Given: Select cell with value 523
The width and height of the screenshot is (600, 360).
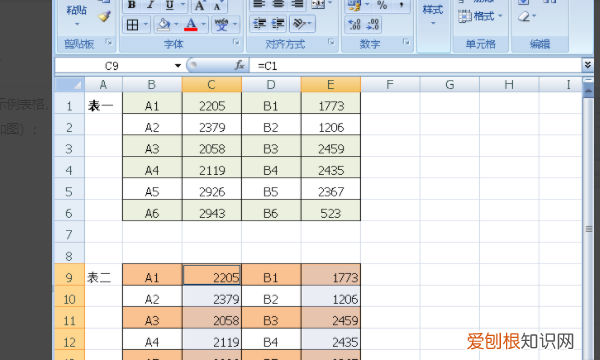Looking at the screenshot, I should click(331, 210).
